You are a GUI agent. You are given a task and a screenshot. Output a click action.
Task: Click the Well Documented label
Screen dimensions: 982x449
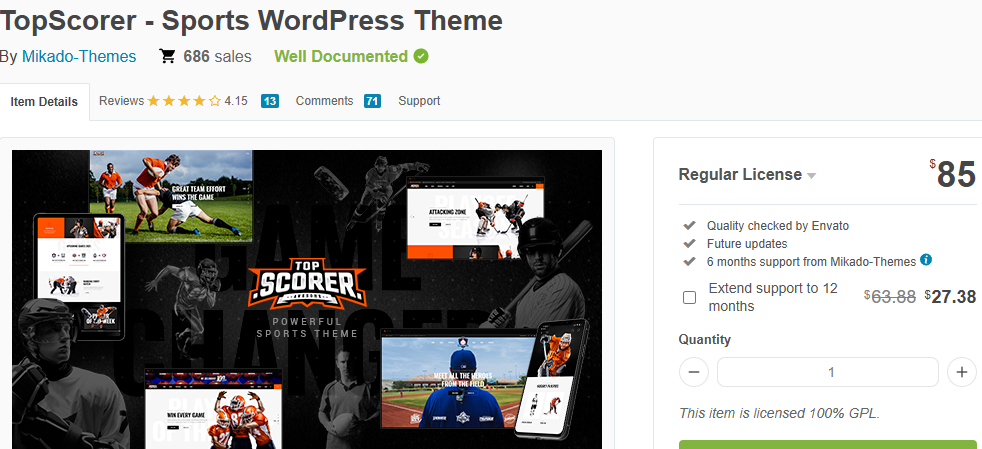coord(341,56)
